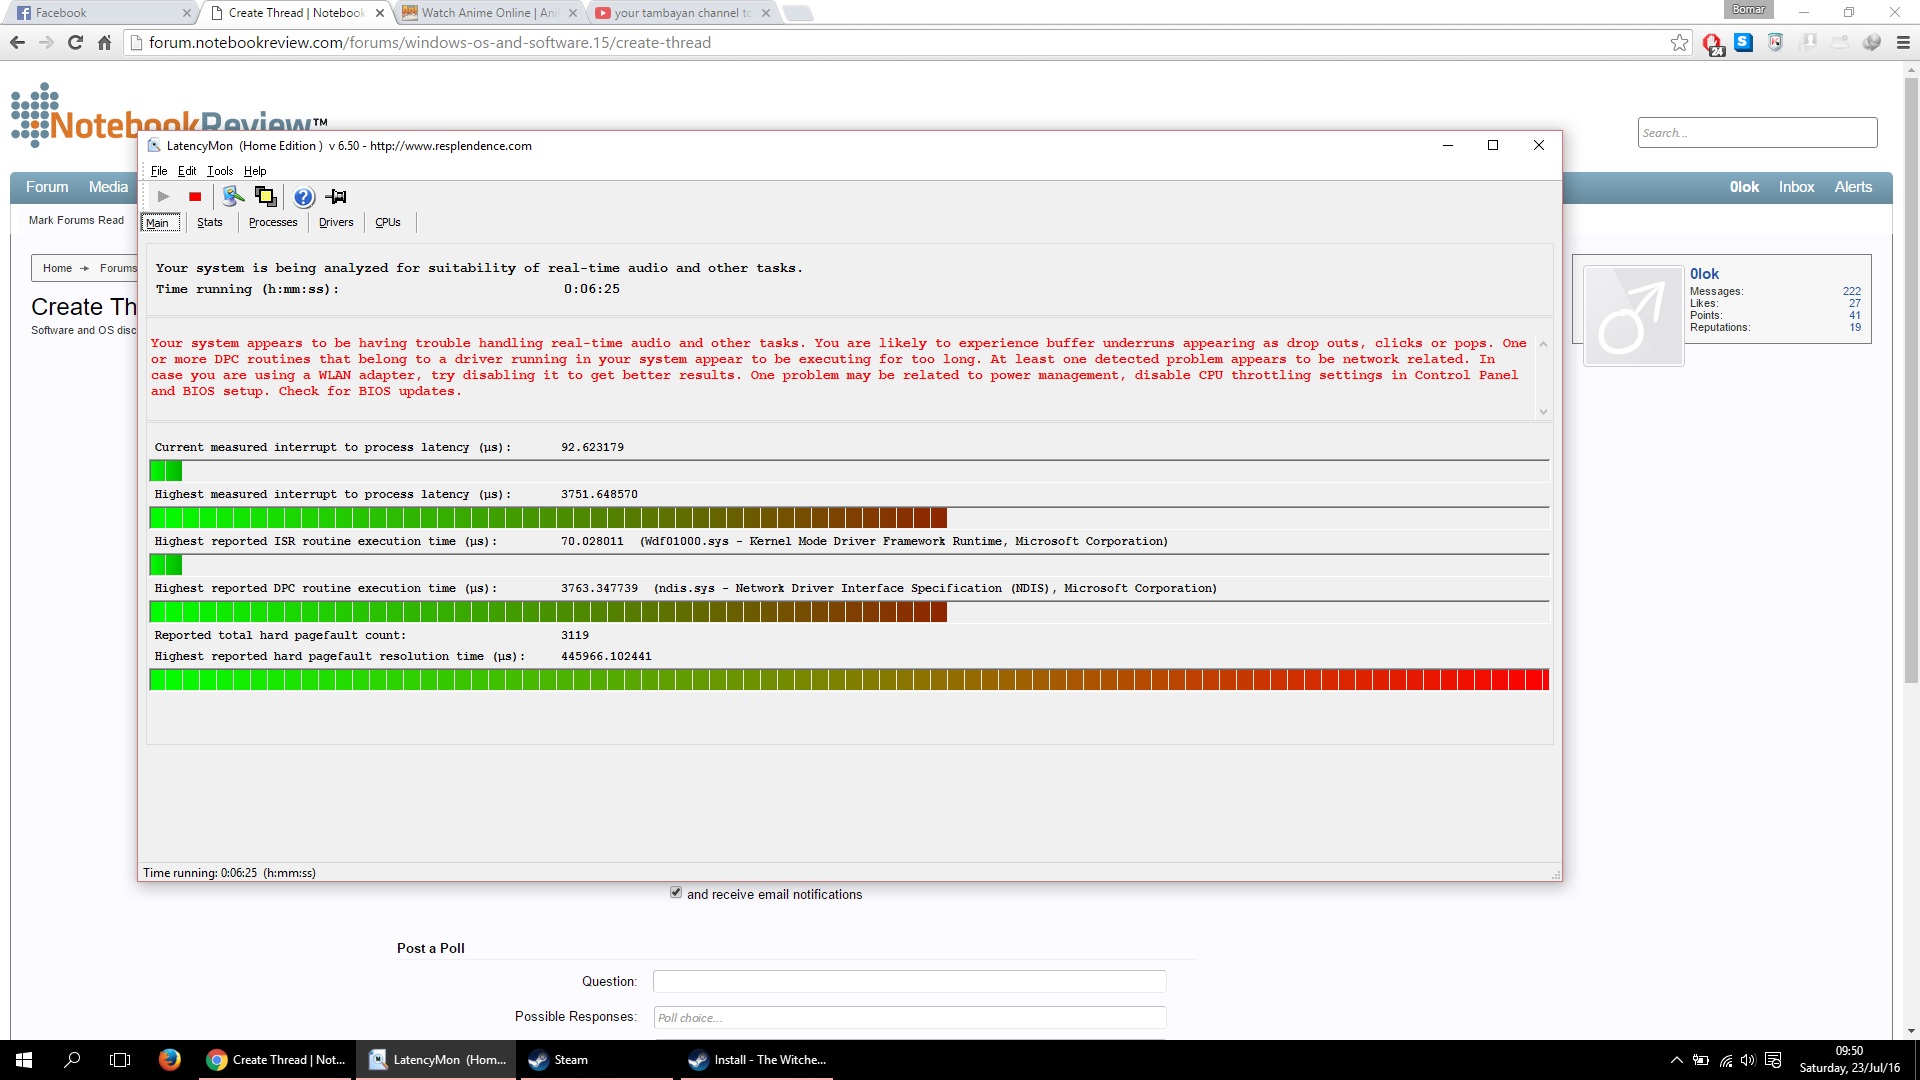
Task: Open the Tools menu in LatencyMon
Action: click(219, 171)
